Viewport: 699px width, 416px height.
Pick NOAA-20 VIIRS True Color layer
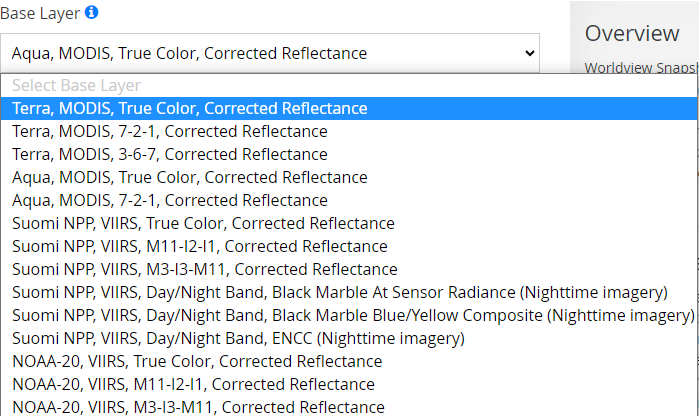click(197, 361)
